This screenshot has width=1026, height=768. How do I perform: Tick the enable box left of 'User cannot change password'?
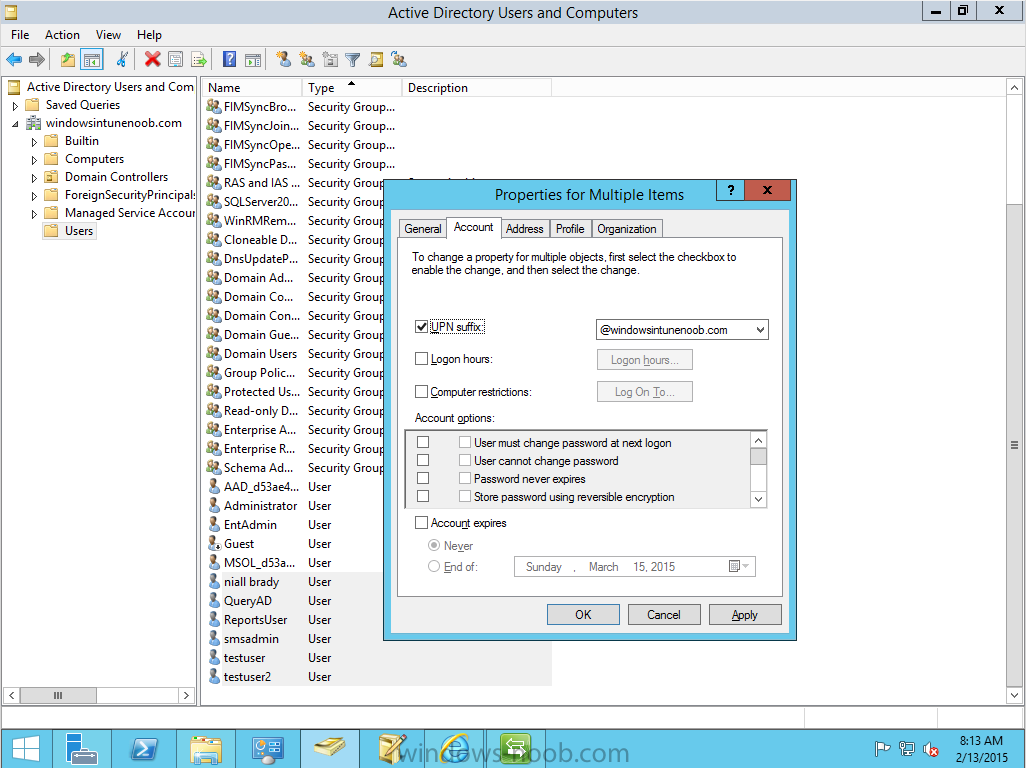pyautogui.click(x=423, y=461)
